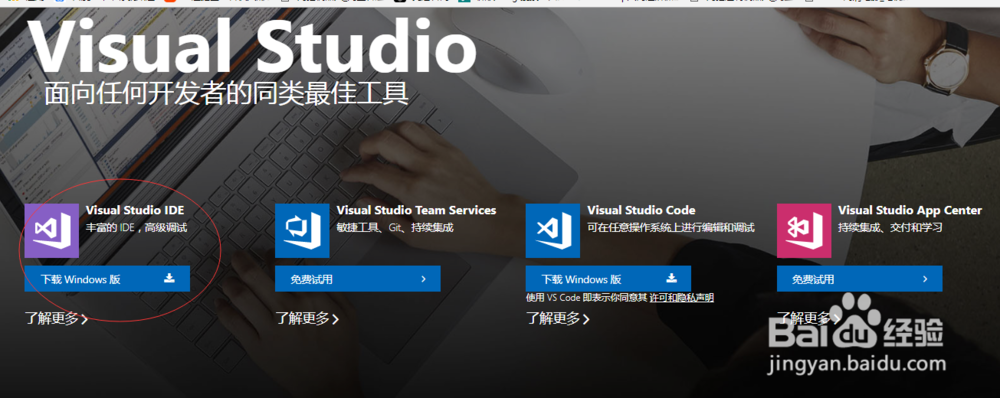Click chevron on Team Services free trial button

pos(423,279)
